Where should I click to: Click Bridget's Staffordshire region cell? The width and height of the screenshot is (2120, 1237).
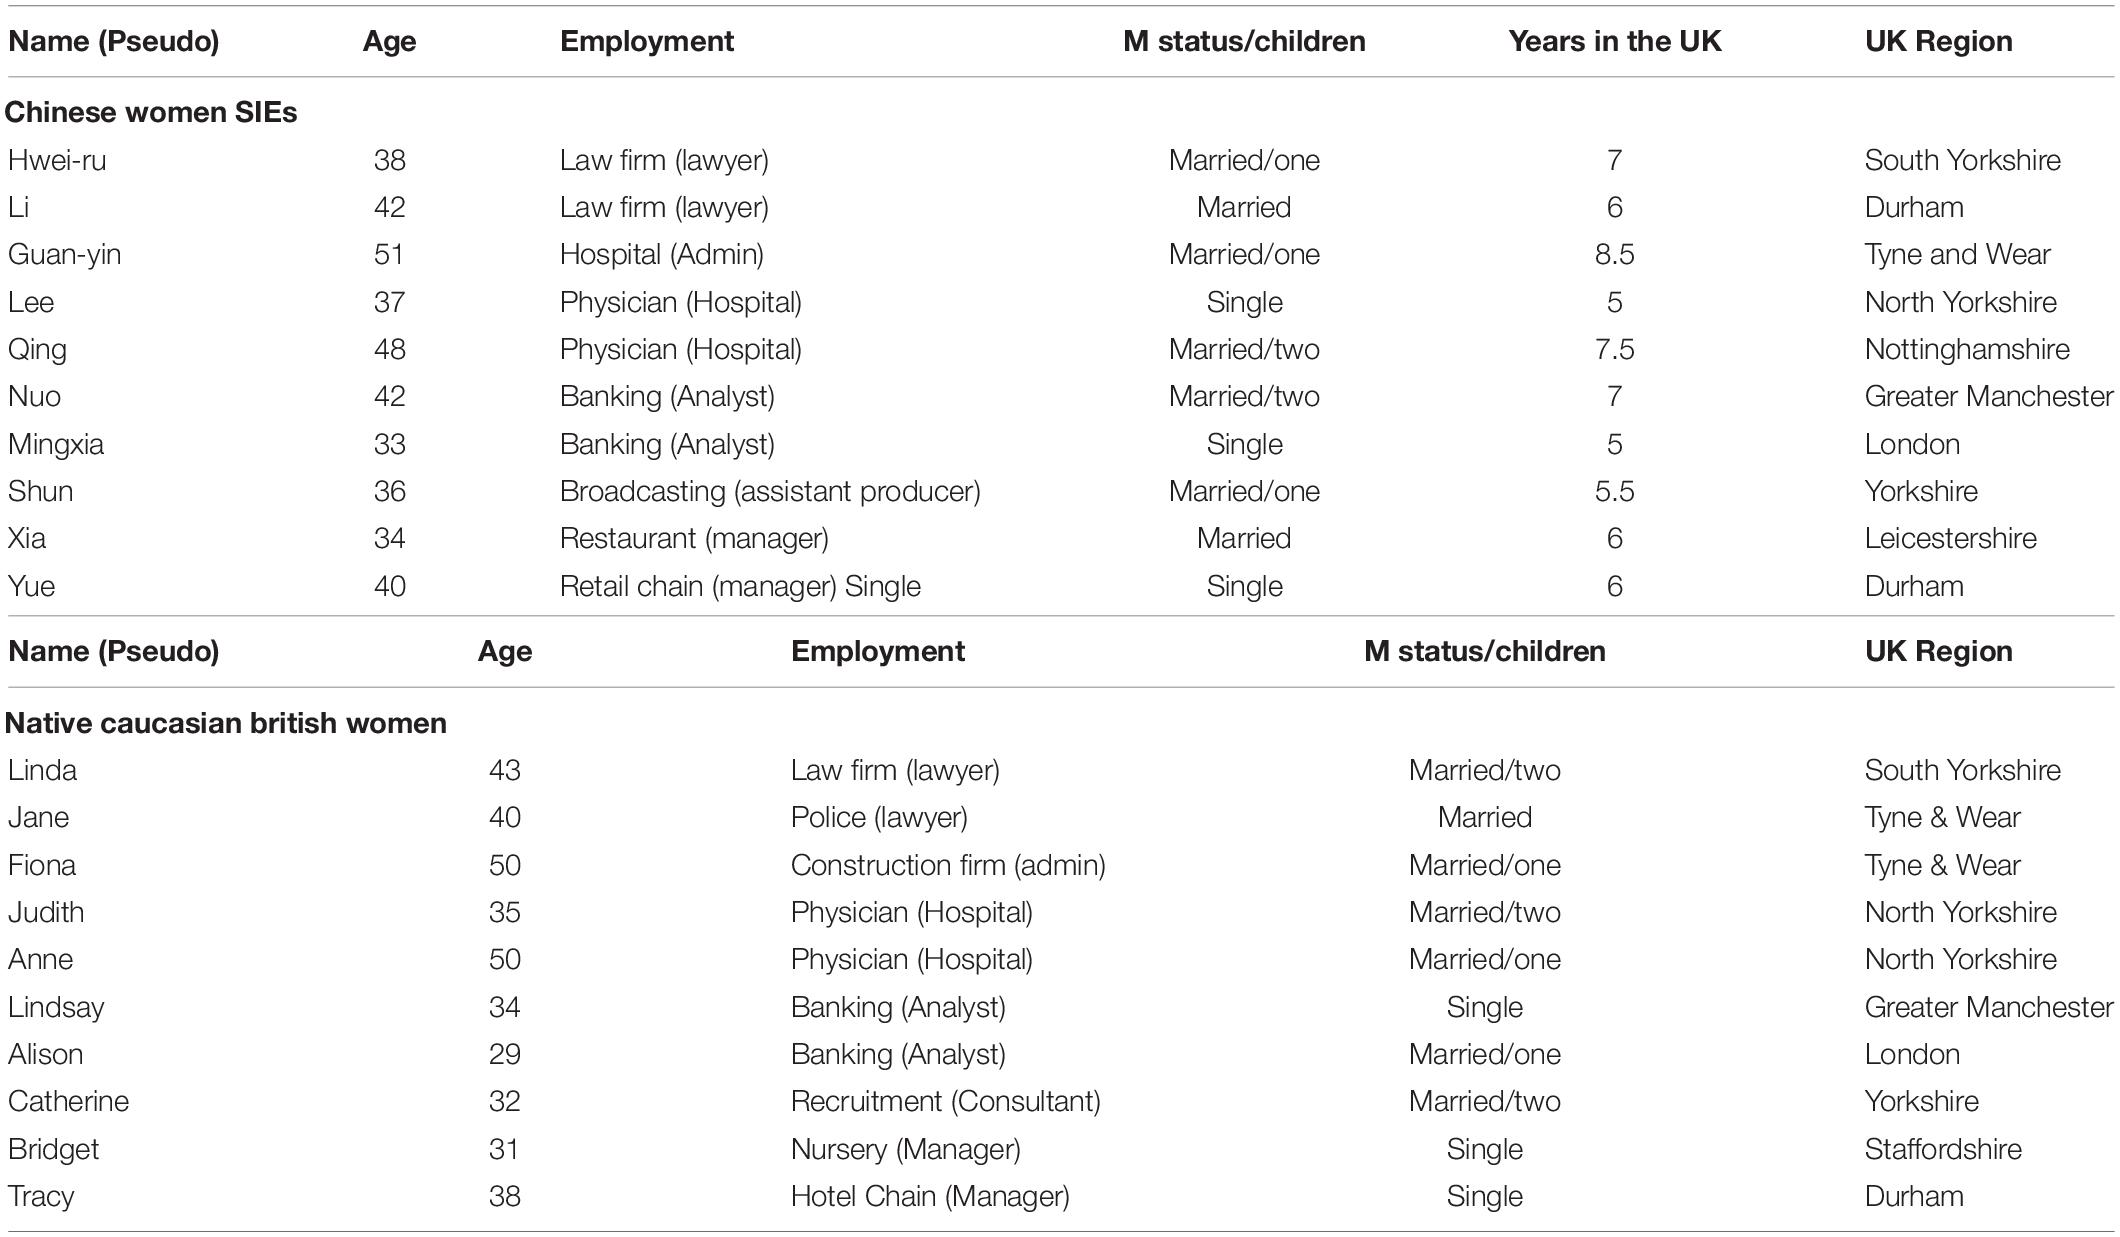(x=1943, y=1149)
